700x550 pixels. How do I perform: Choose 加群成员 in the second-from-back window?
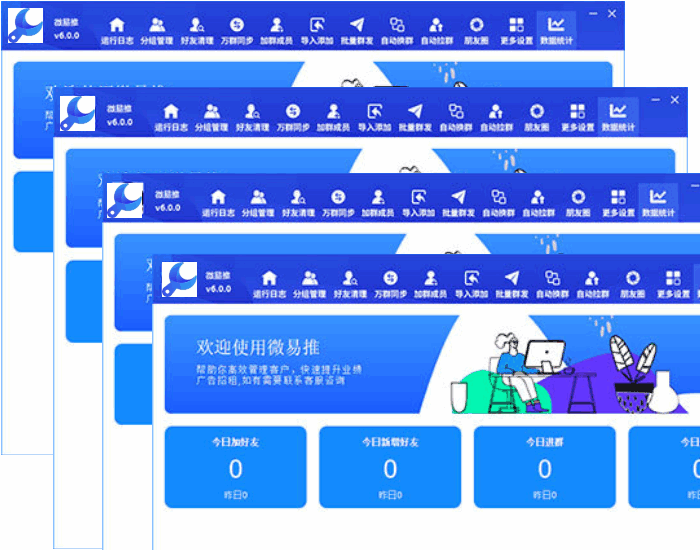(333, 117)
